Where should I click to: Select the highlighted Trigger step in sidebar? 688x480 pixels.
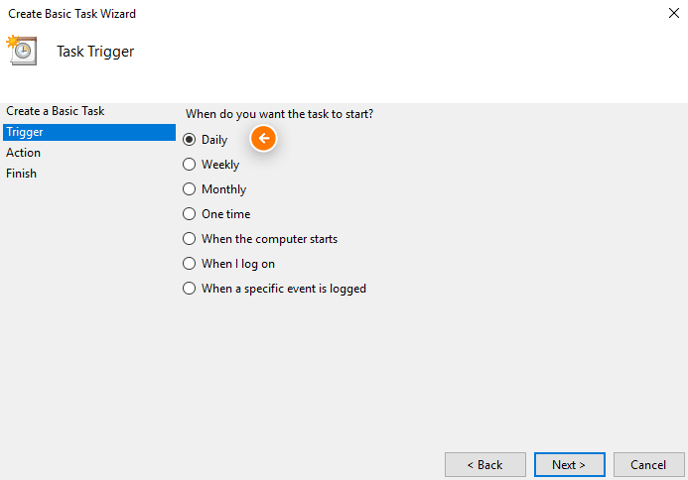click(89, 132)
